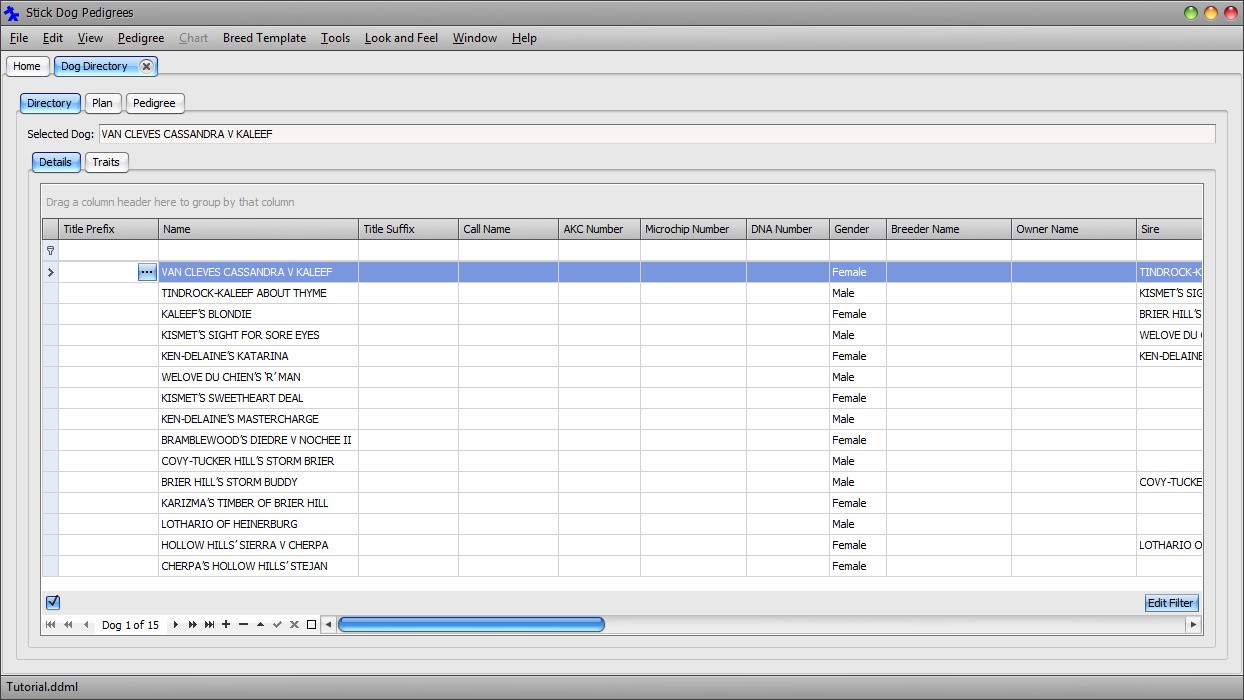Jump to the first dog record
The image size is (1244, 700).
click(50, 624)
